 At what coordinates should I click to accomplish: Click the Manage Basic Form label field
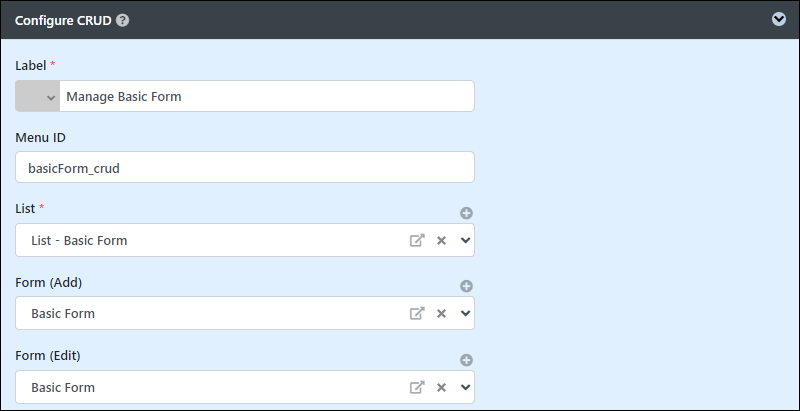[267, 96]
